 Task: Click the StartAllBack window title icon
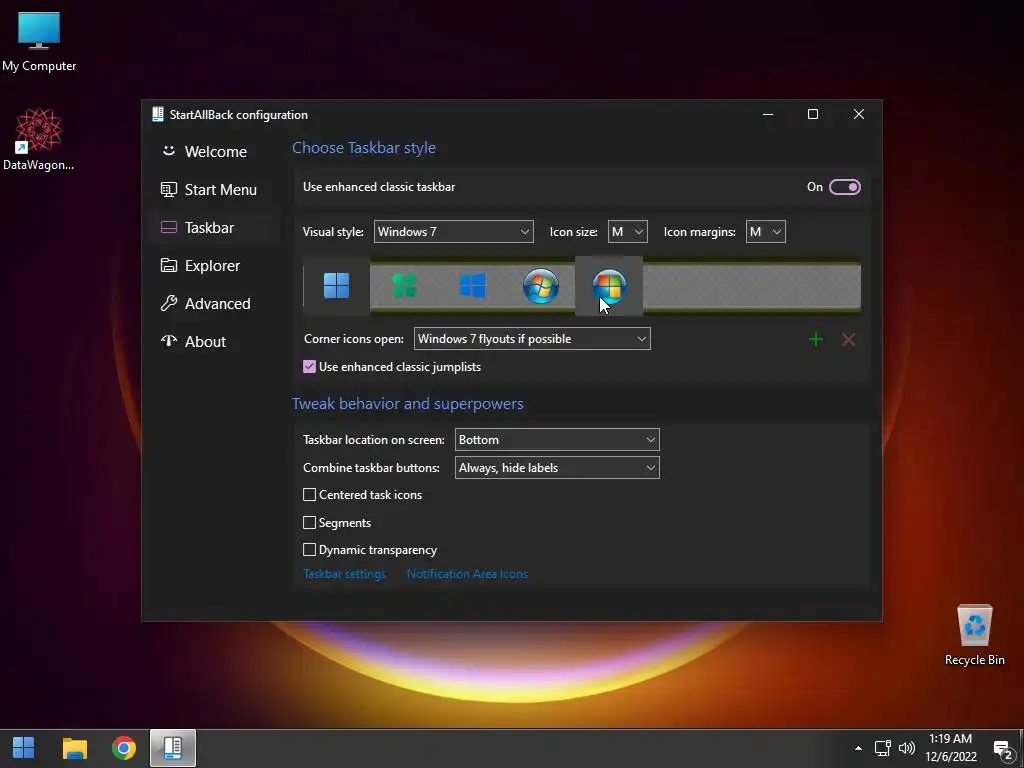(x=157, y=114)
